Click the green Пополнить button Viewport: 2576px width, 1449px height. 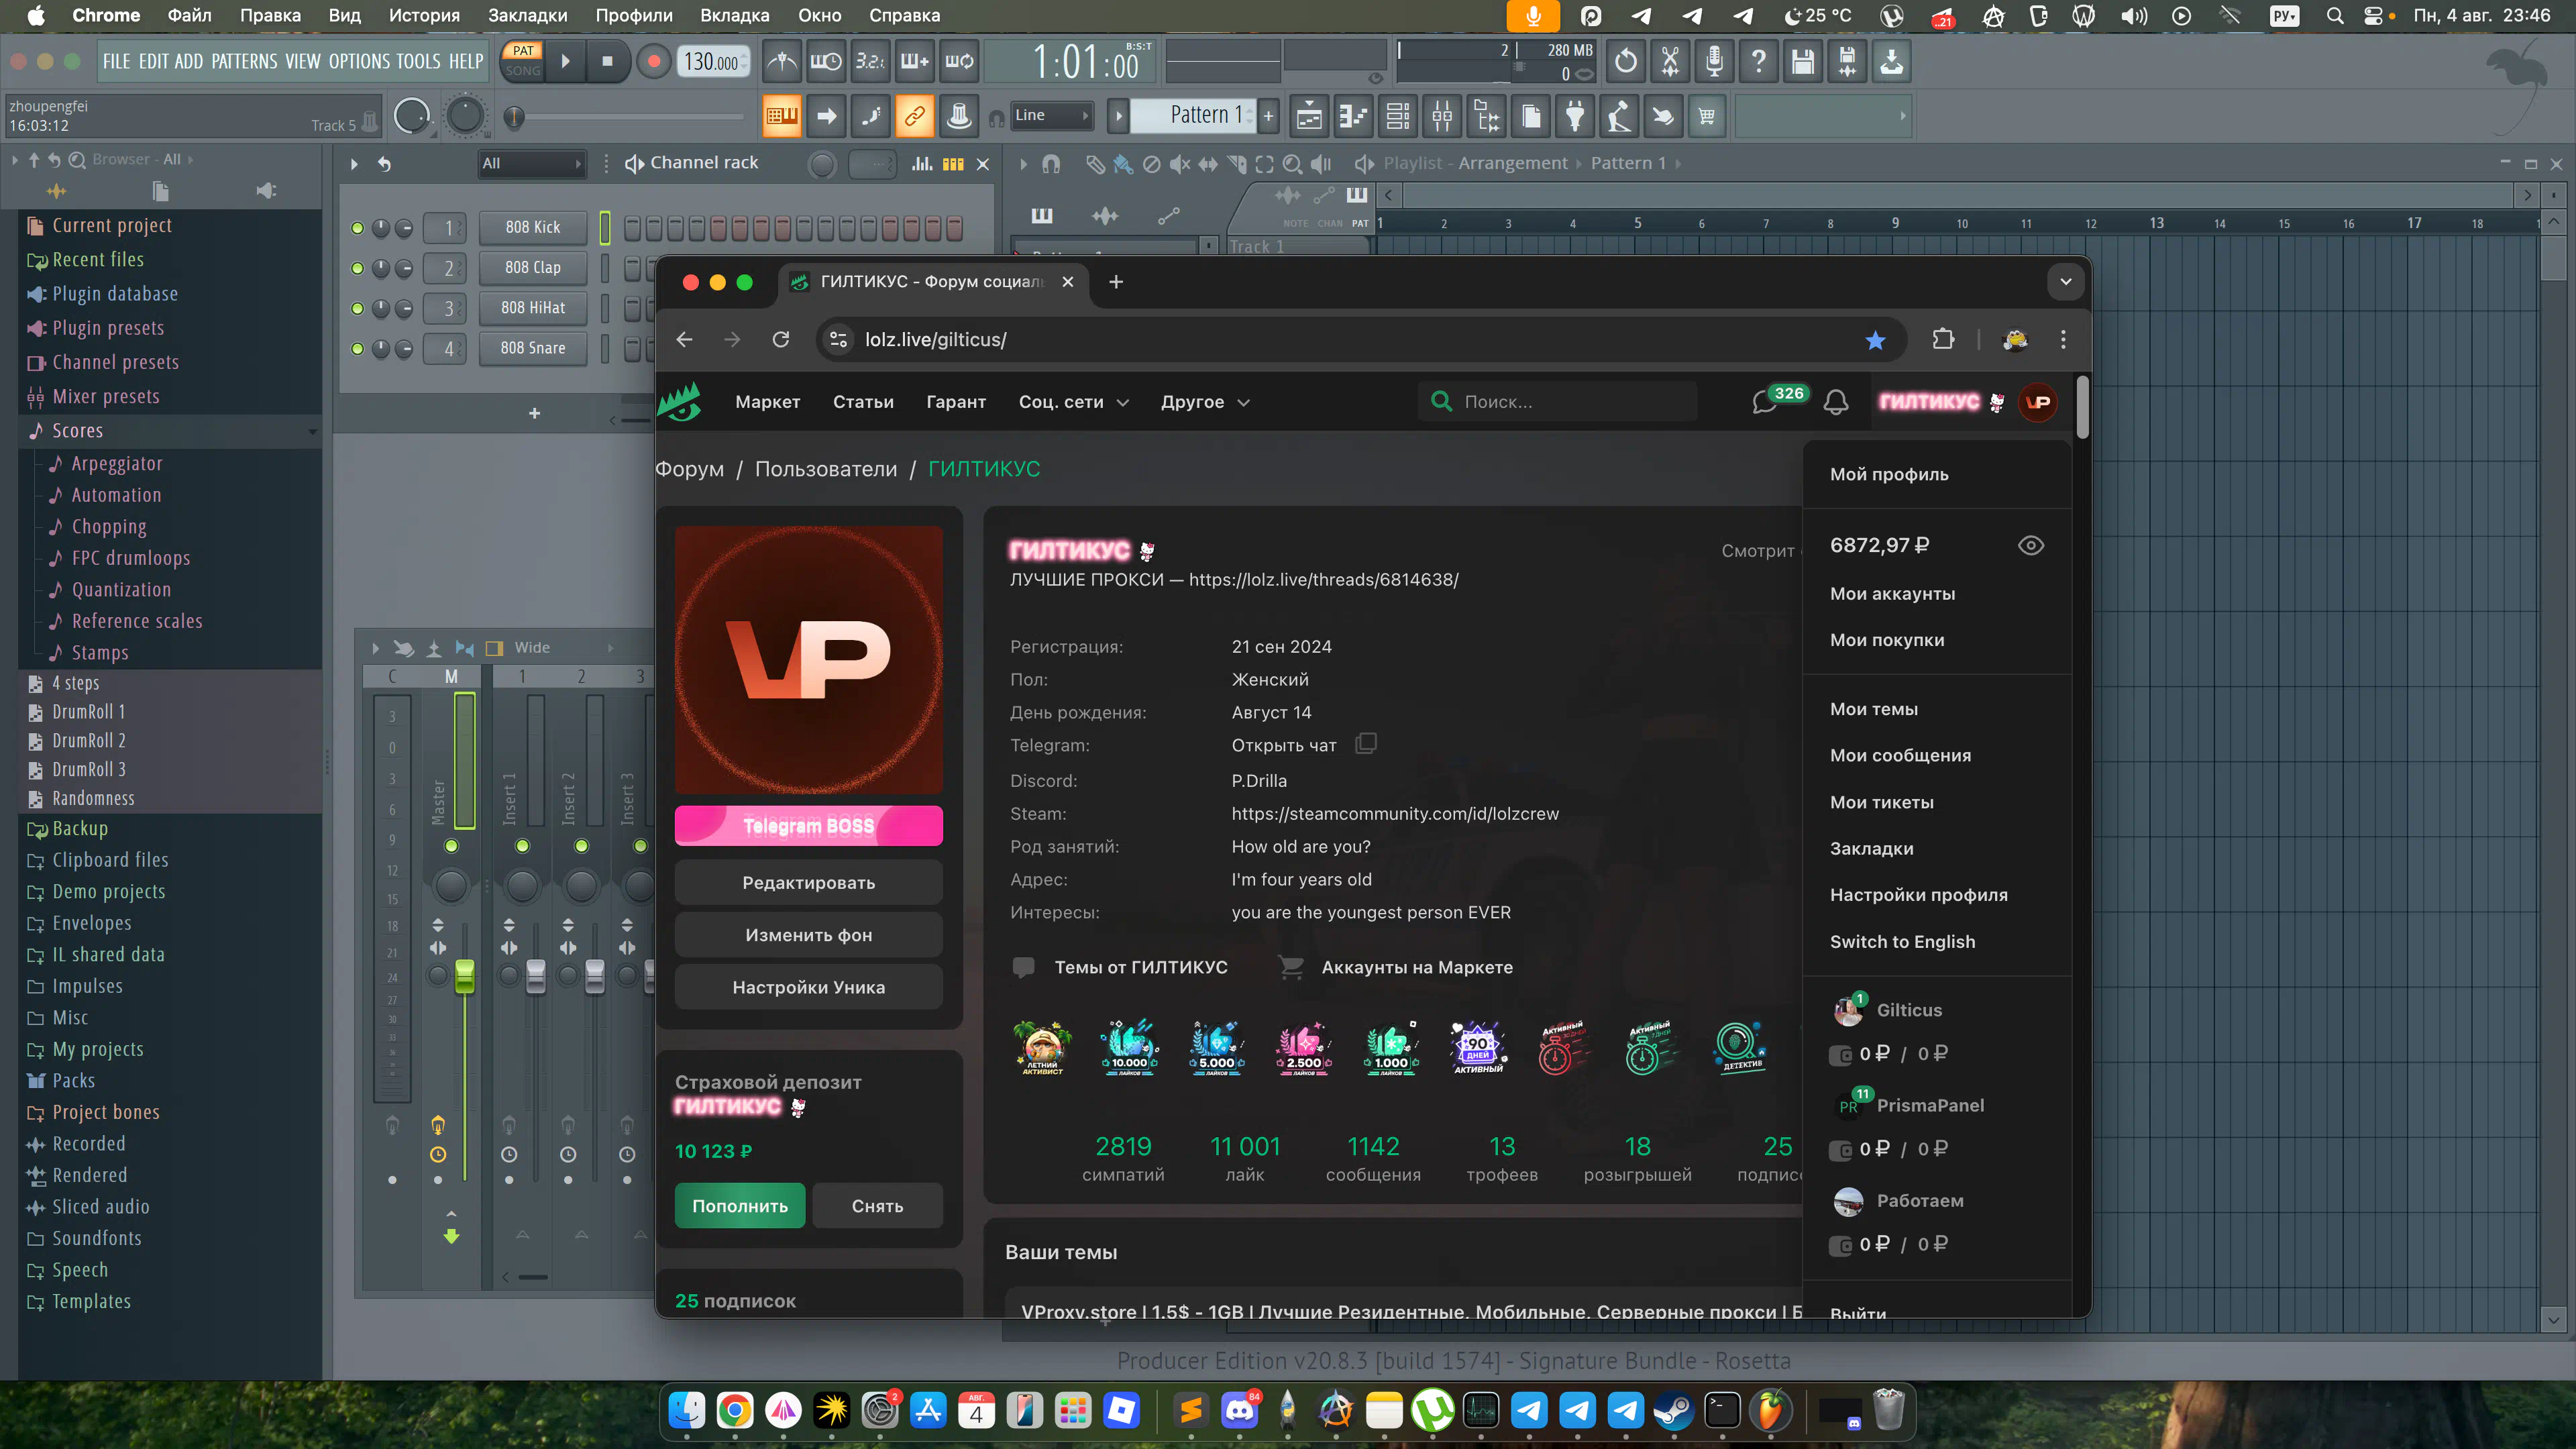(739, 1205)
